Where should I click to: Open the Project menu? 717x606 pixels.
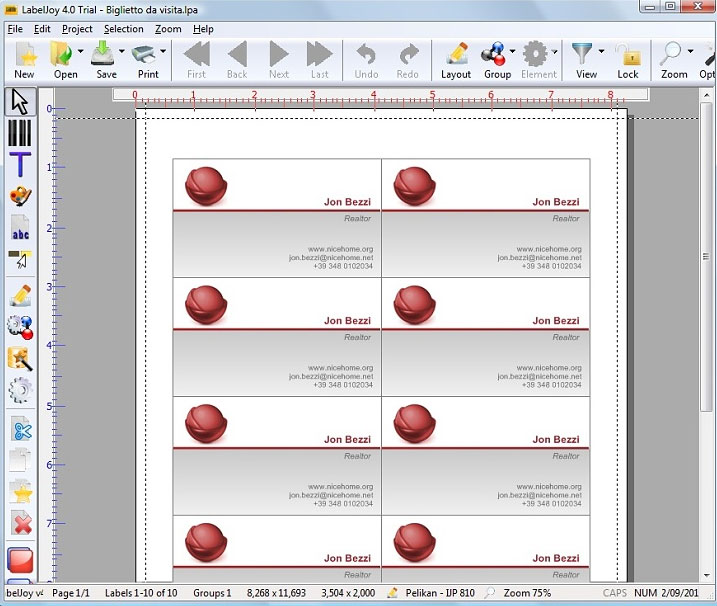coord(77,29)
